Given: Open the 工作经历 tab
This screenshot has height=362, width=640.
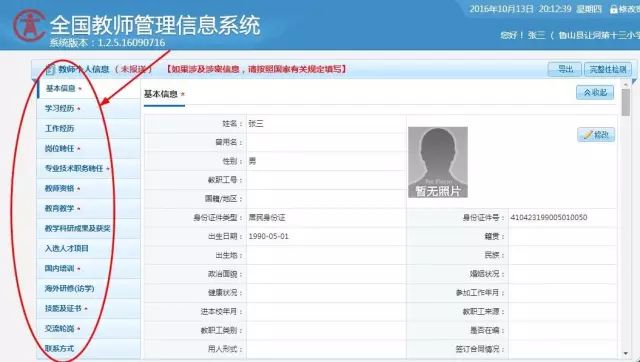Looking at the screenshot, I should tap(89, 129).
